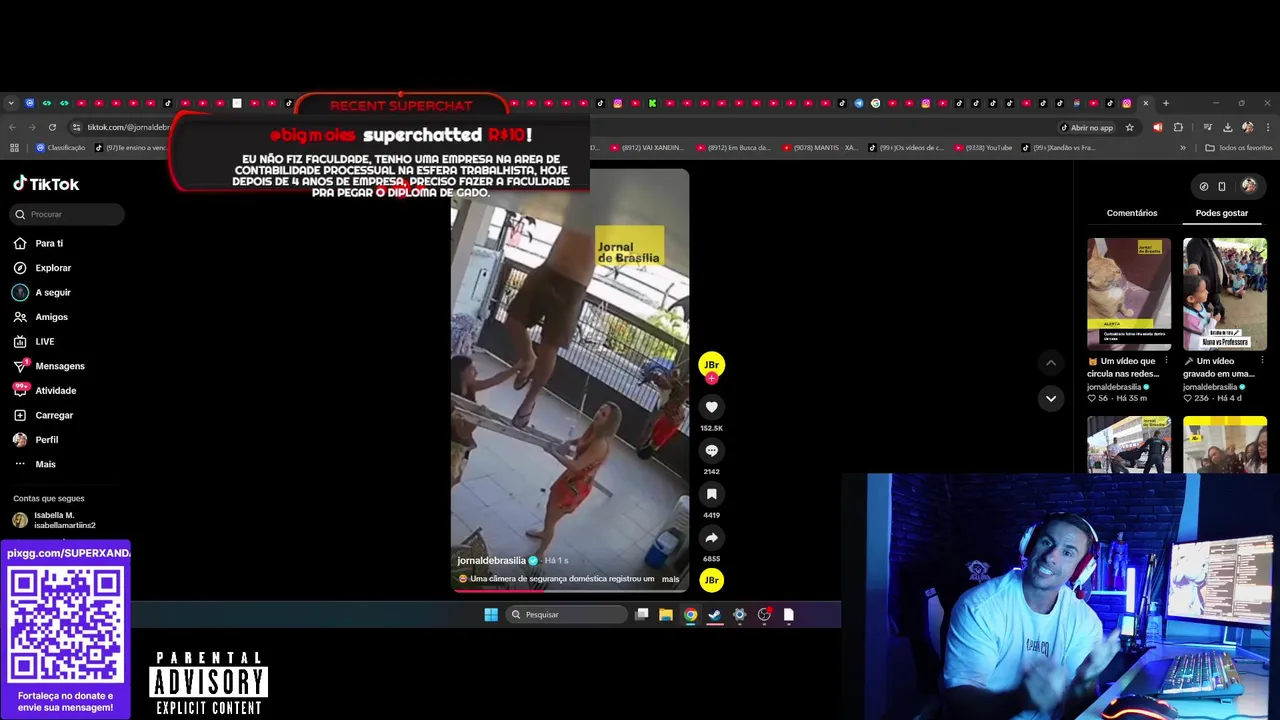Open Chrome downloads icon

point(1227,127)
